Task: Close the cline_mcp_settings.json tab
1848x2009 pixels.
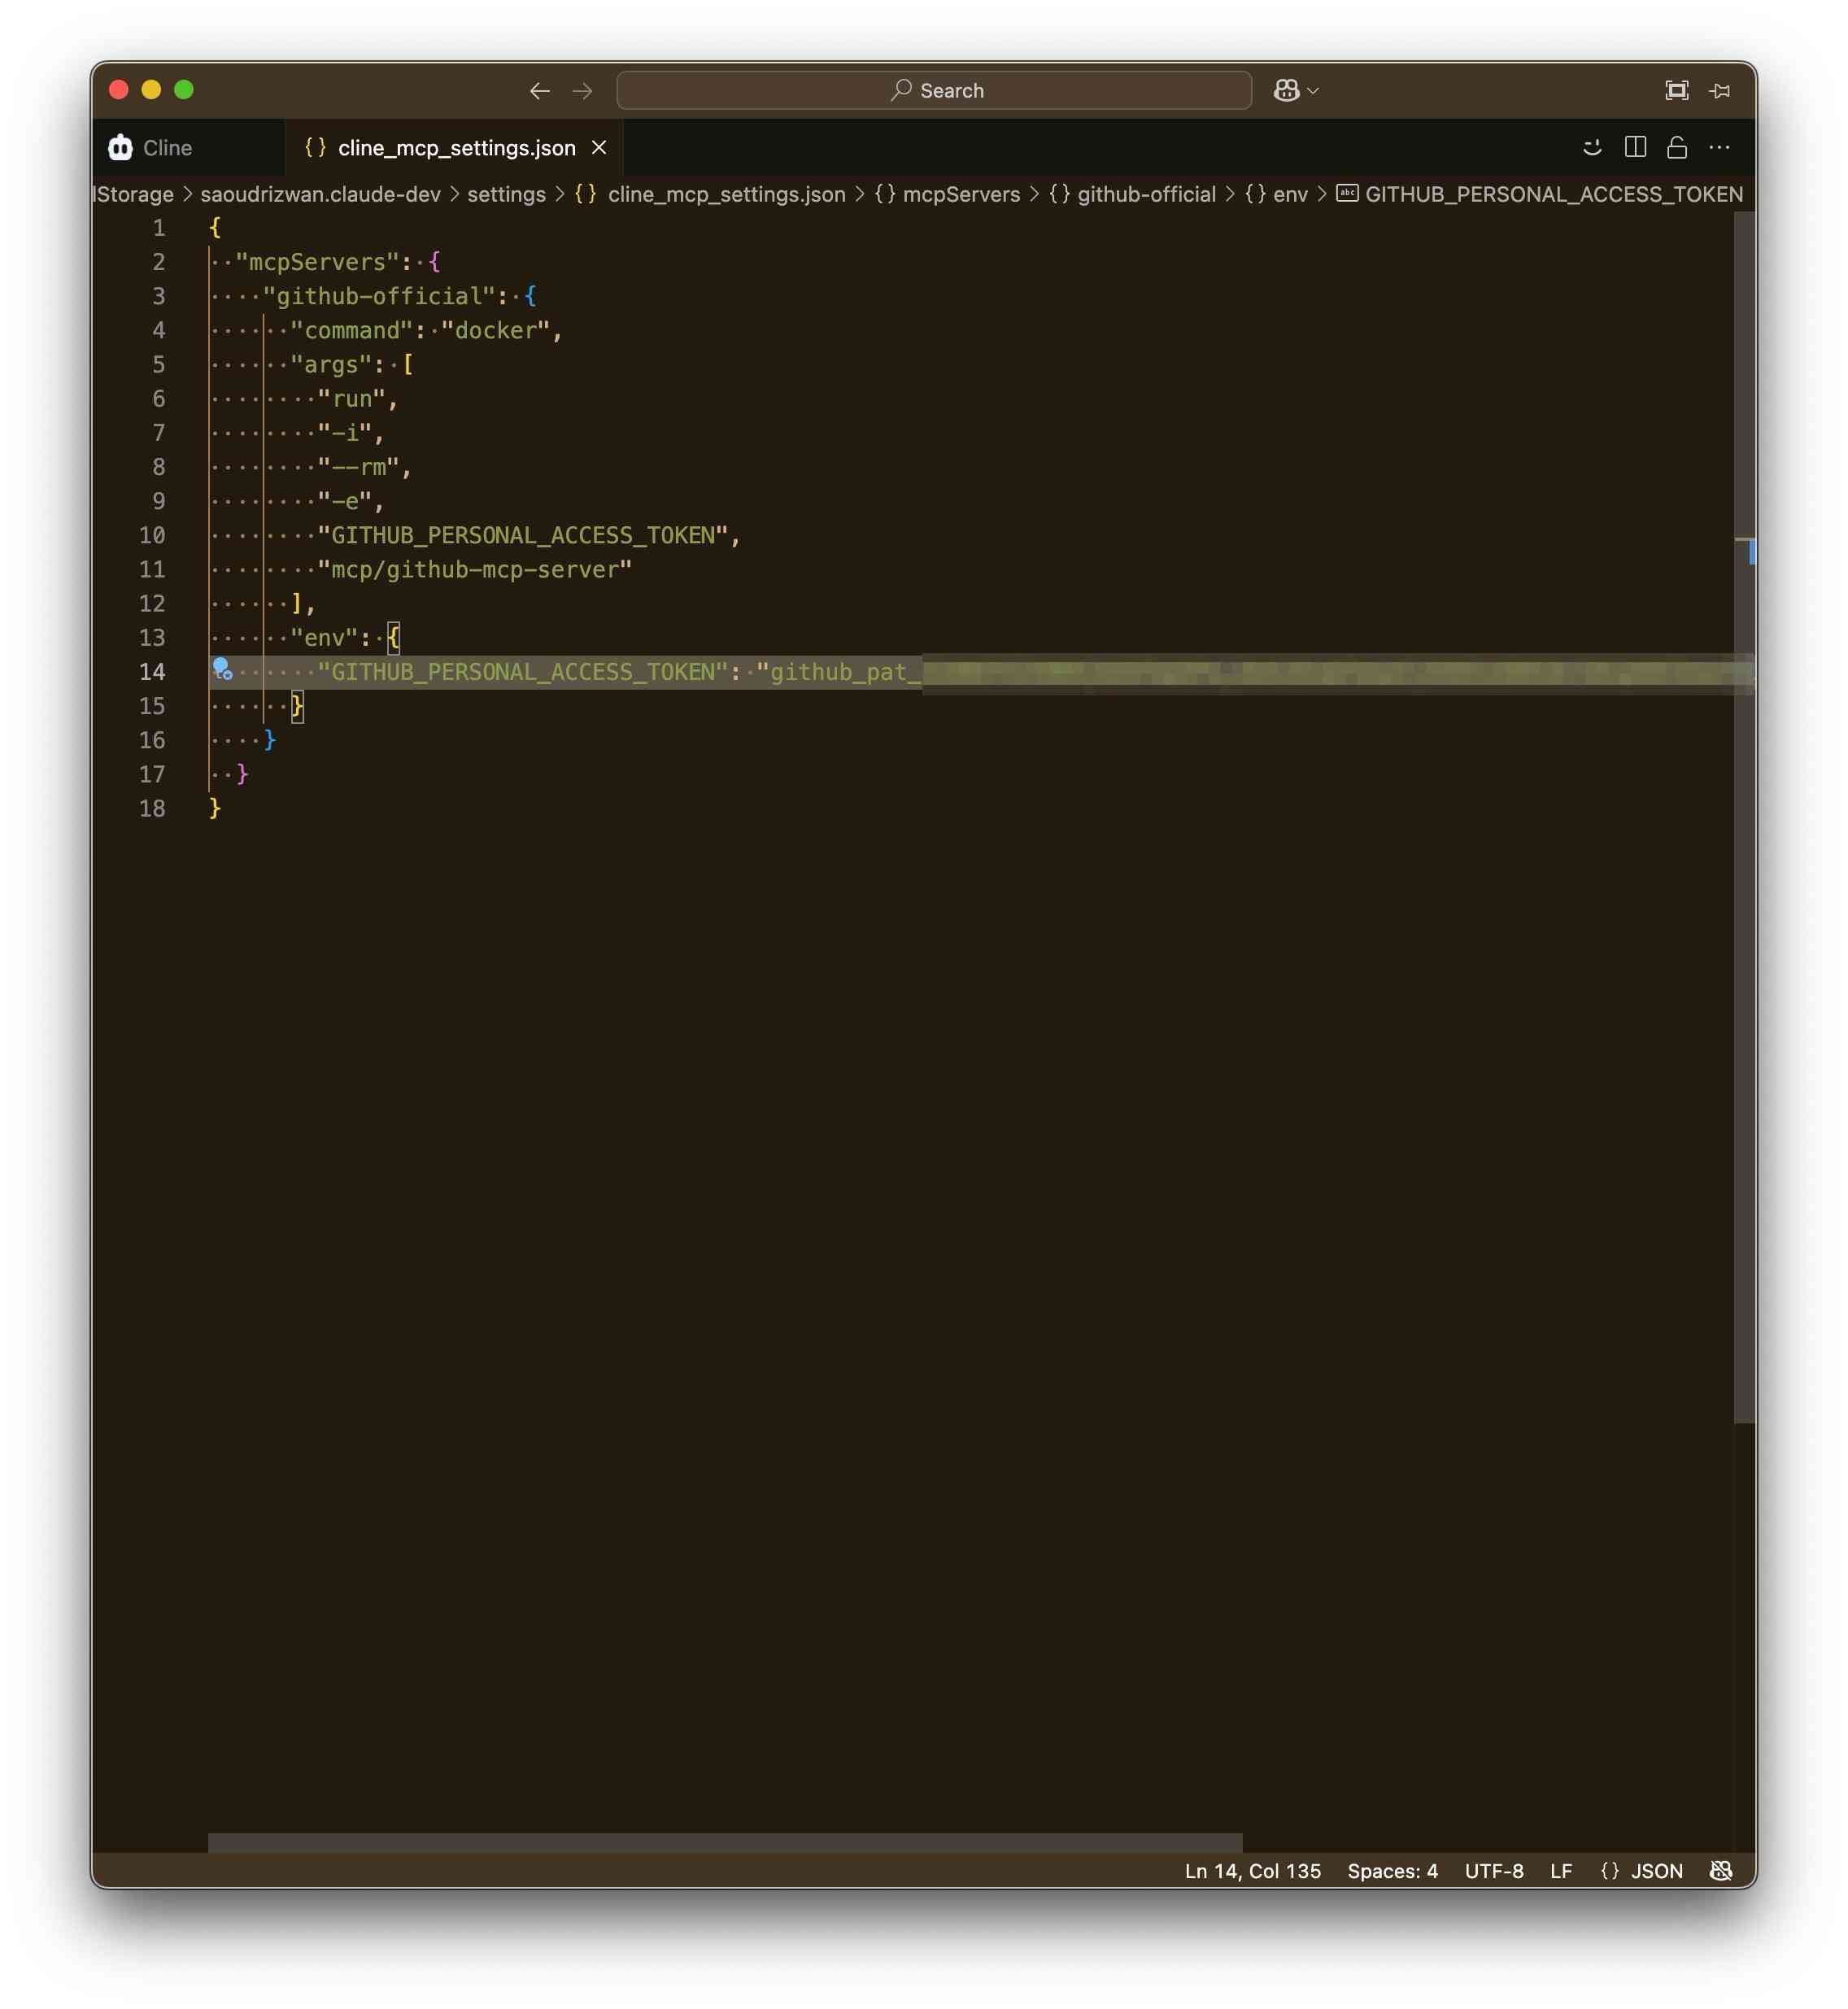Action: (x=599, y=148)
